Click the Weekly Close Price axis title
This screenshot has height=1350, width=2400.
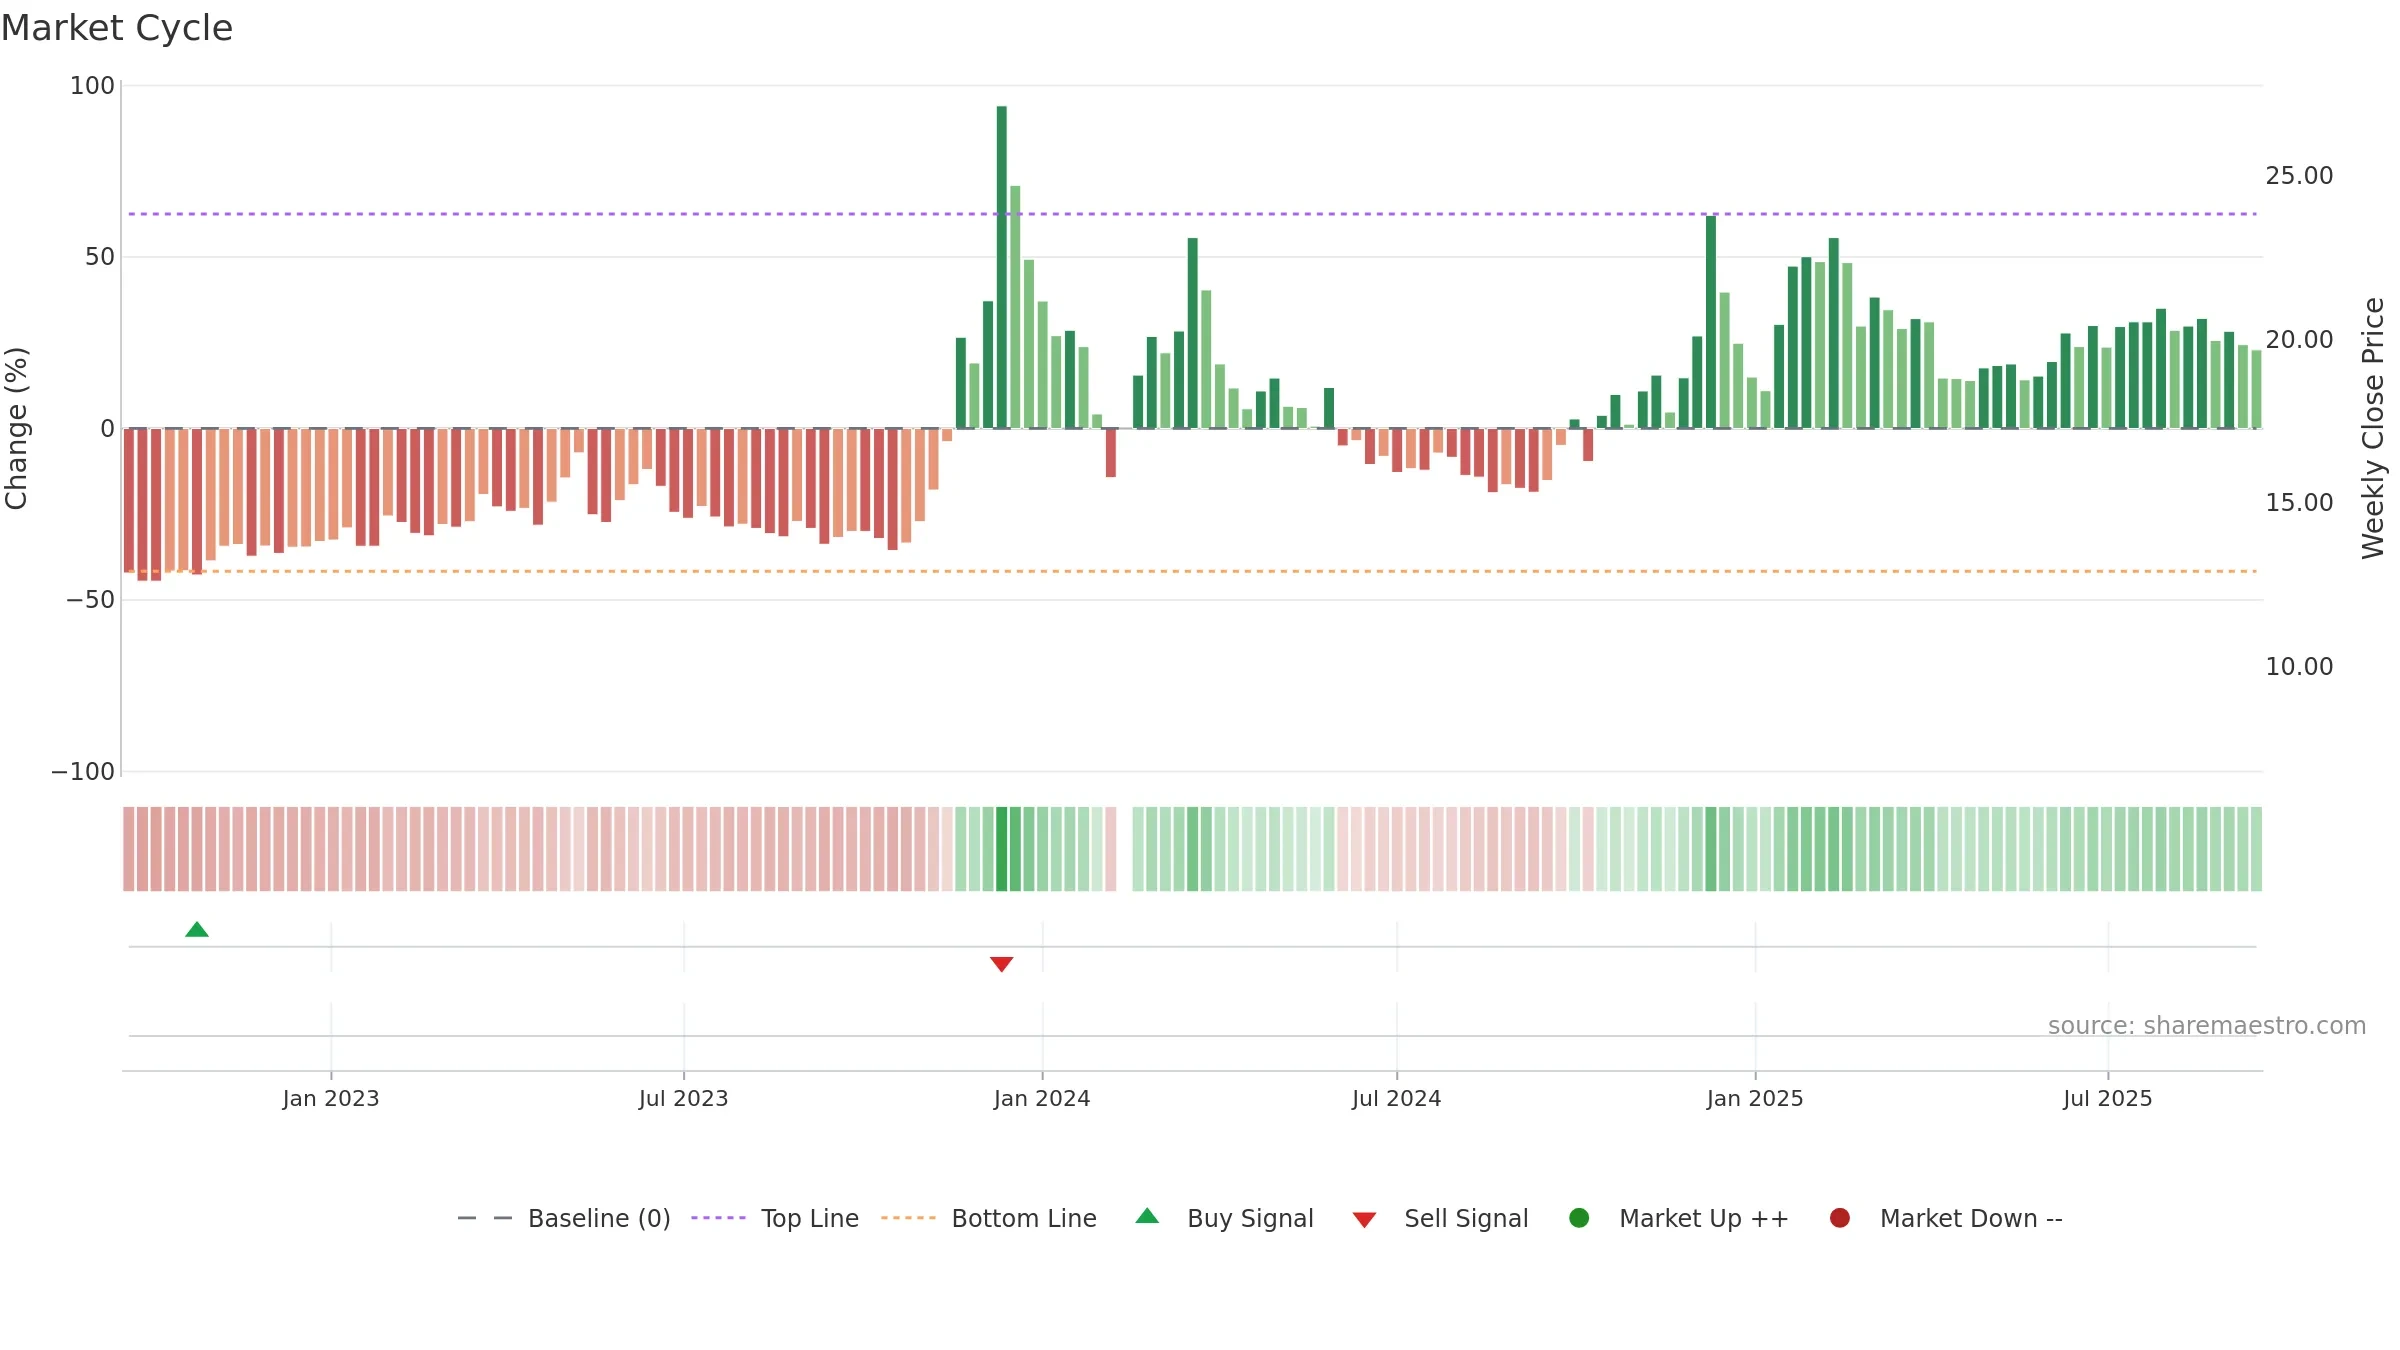click(2373, 428)
